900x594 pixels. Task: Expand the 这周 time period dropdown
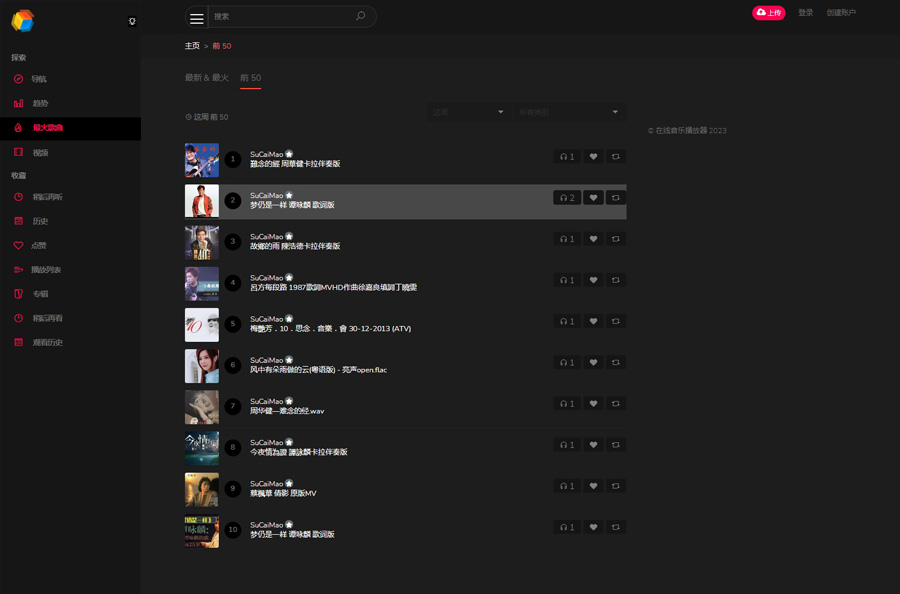pyautogui.click(x=468, y=112)
